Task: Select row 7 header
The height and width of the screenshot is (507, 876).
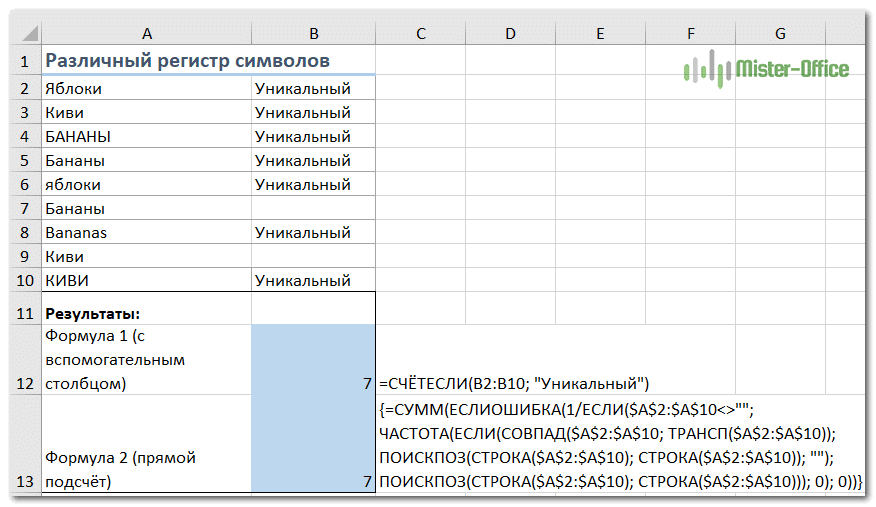Action: (x=23, y=209)
